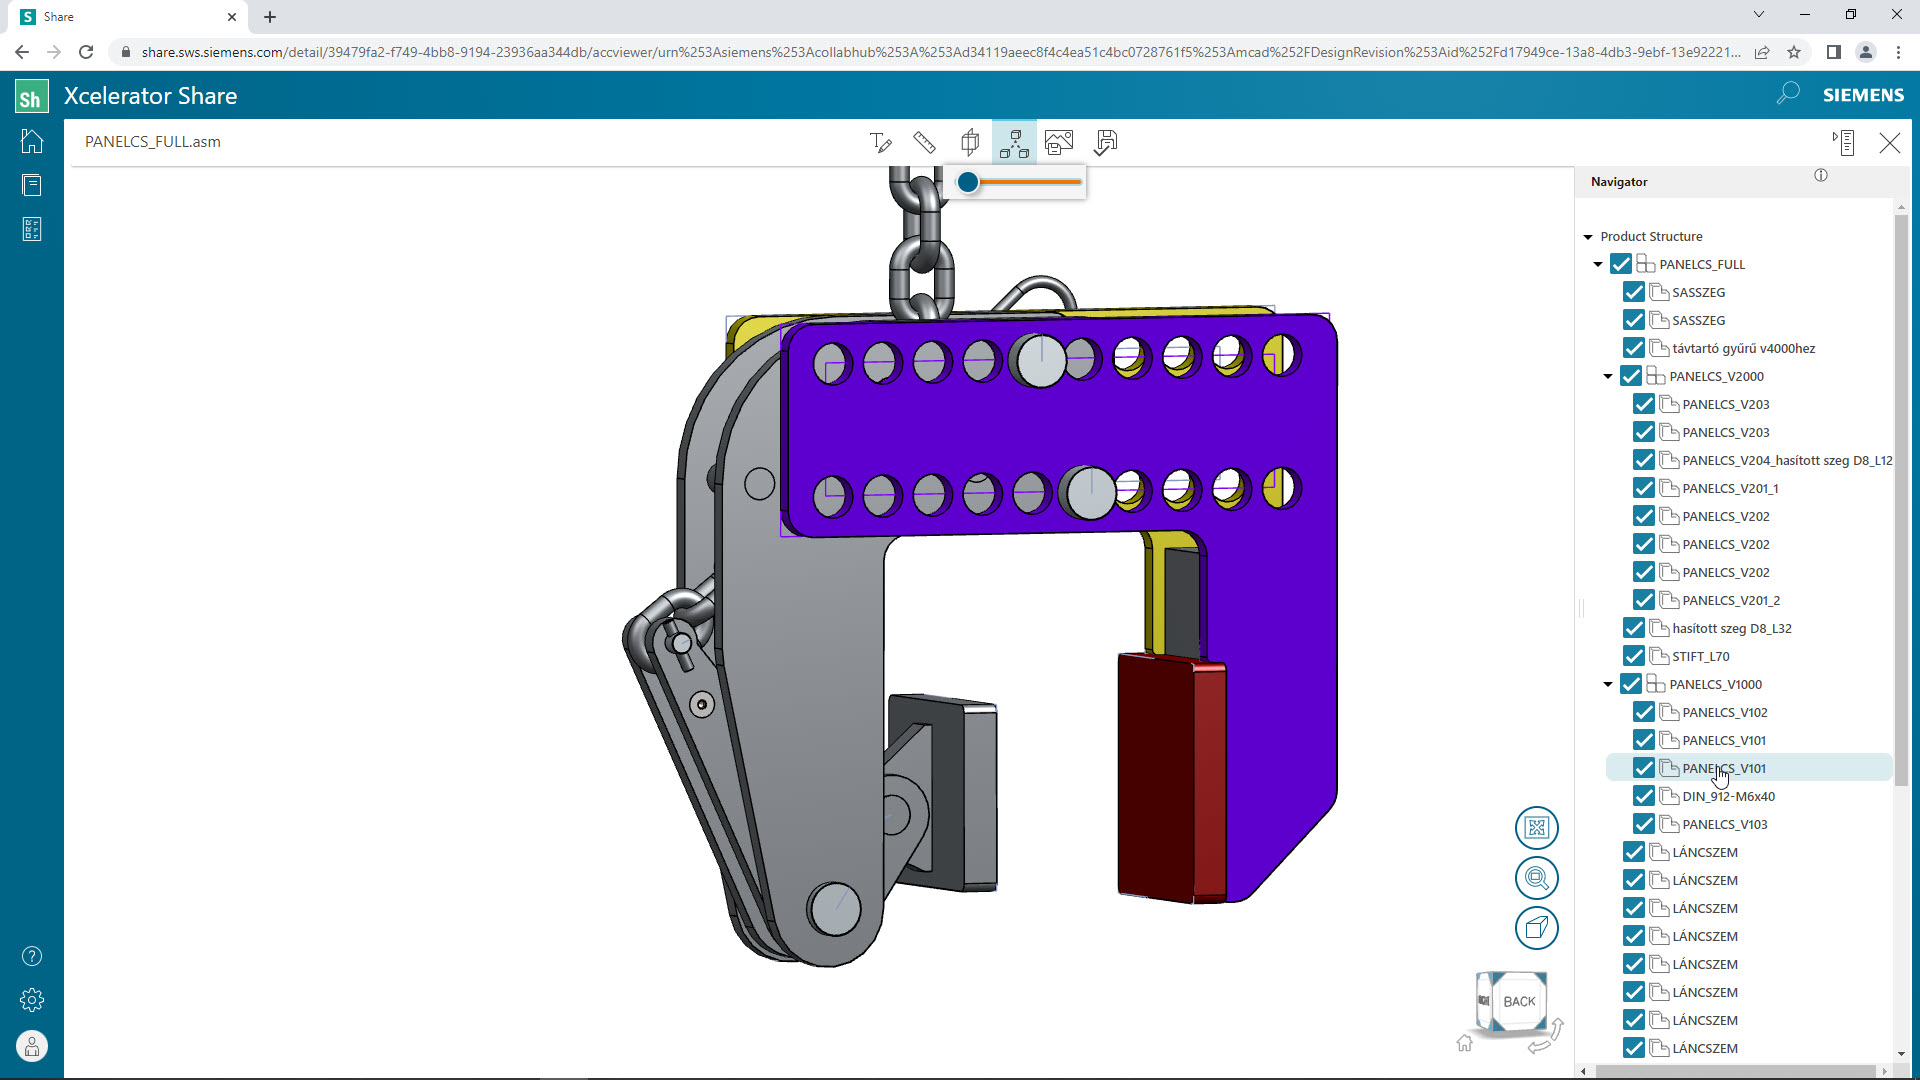The height and width of the screenshot is (1080, 1920).
Task: Open the help icon in the sidebar
Action: [32, 956]
